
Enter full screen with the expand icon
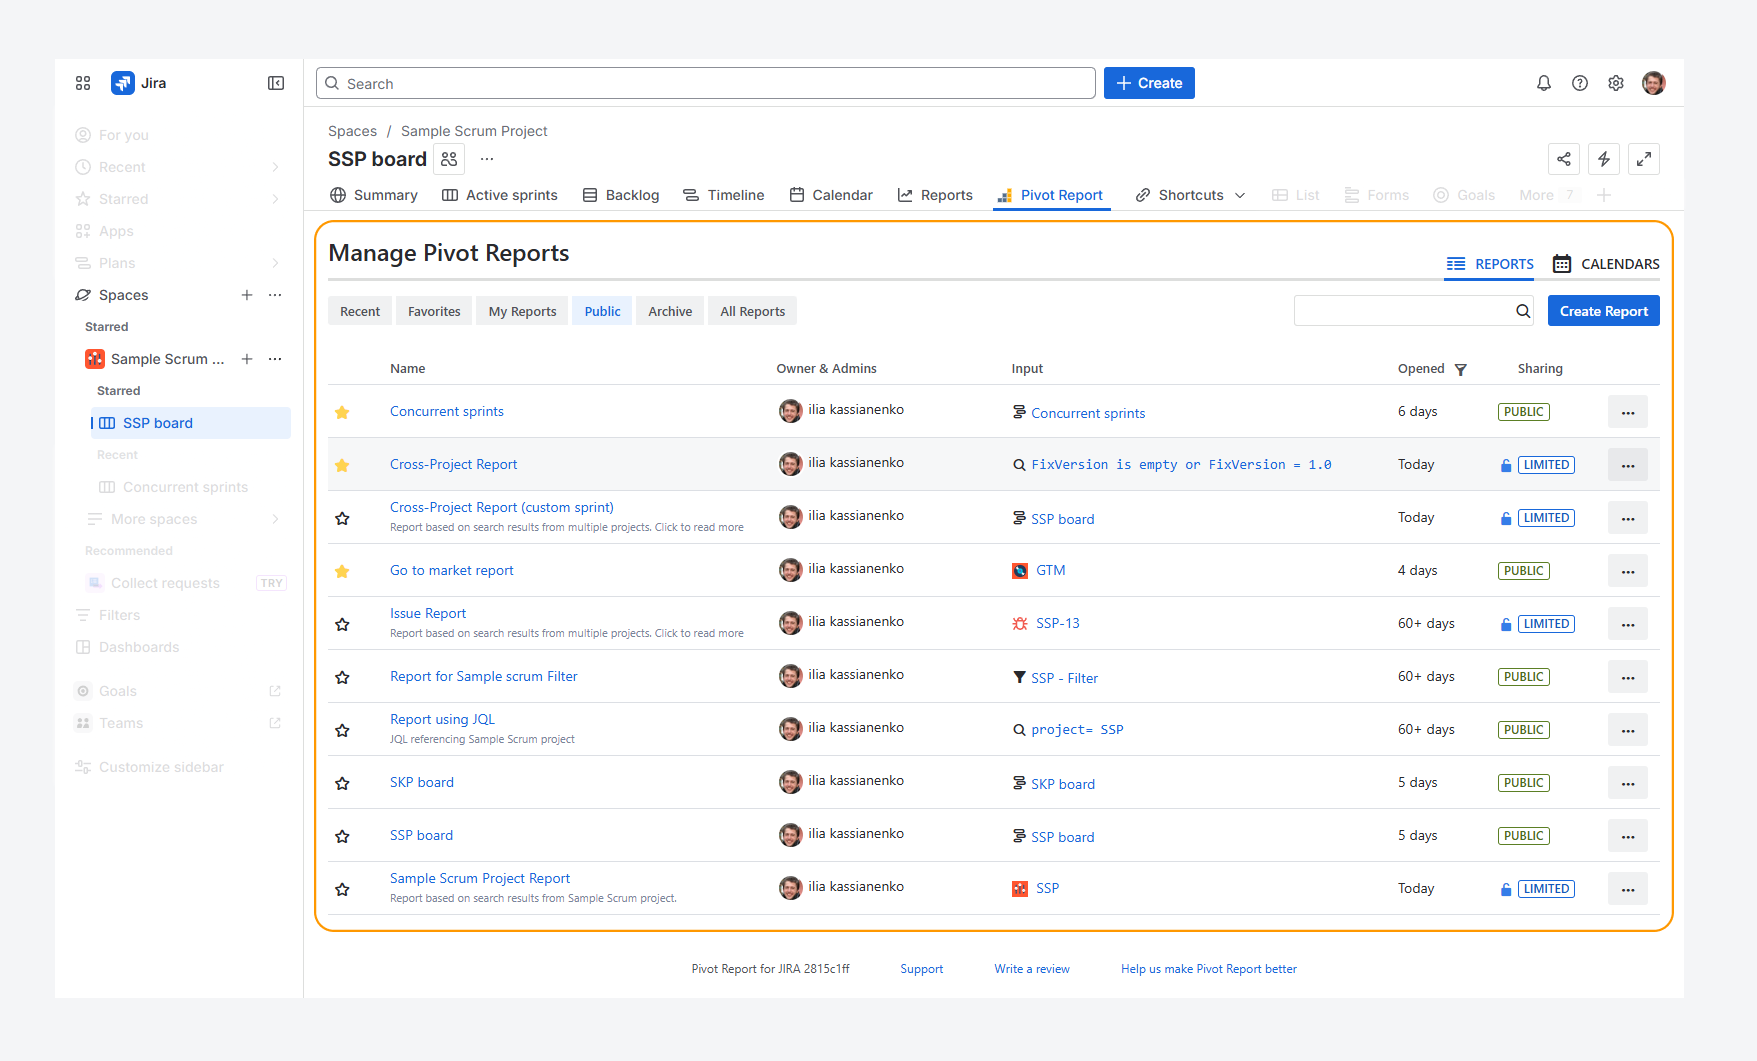(x=1644, y=159)
